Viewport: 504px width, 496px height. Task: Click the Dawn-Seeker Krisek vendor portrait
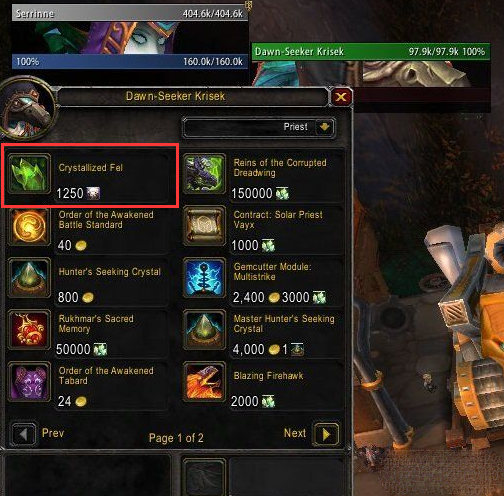point(27,108)
